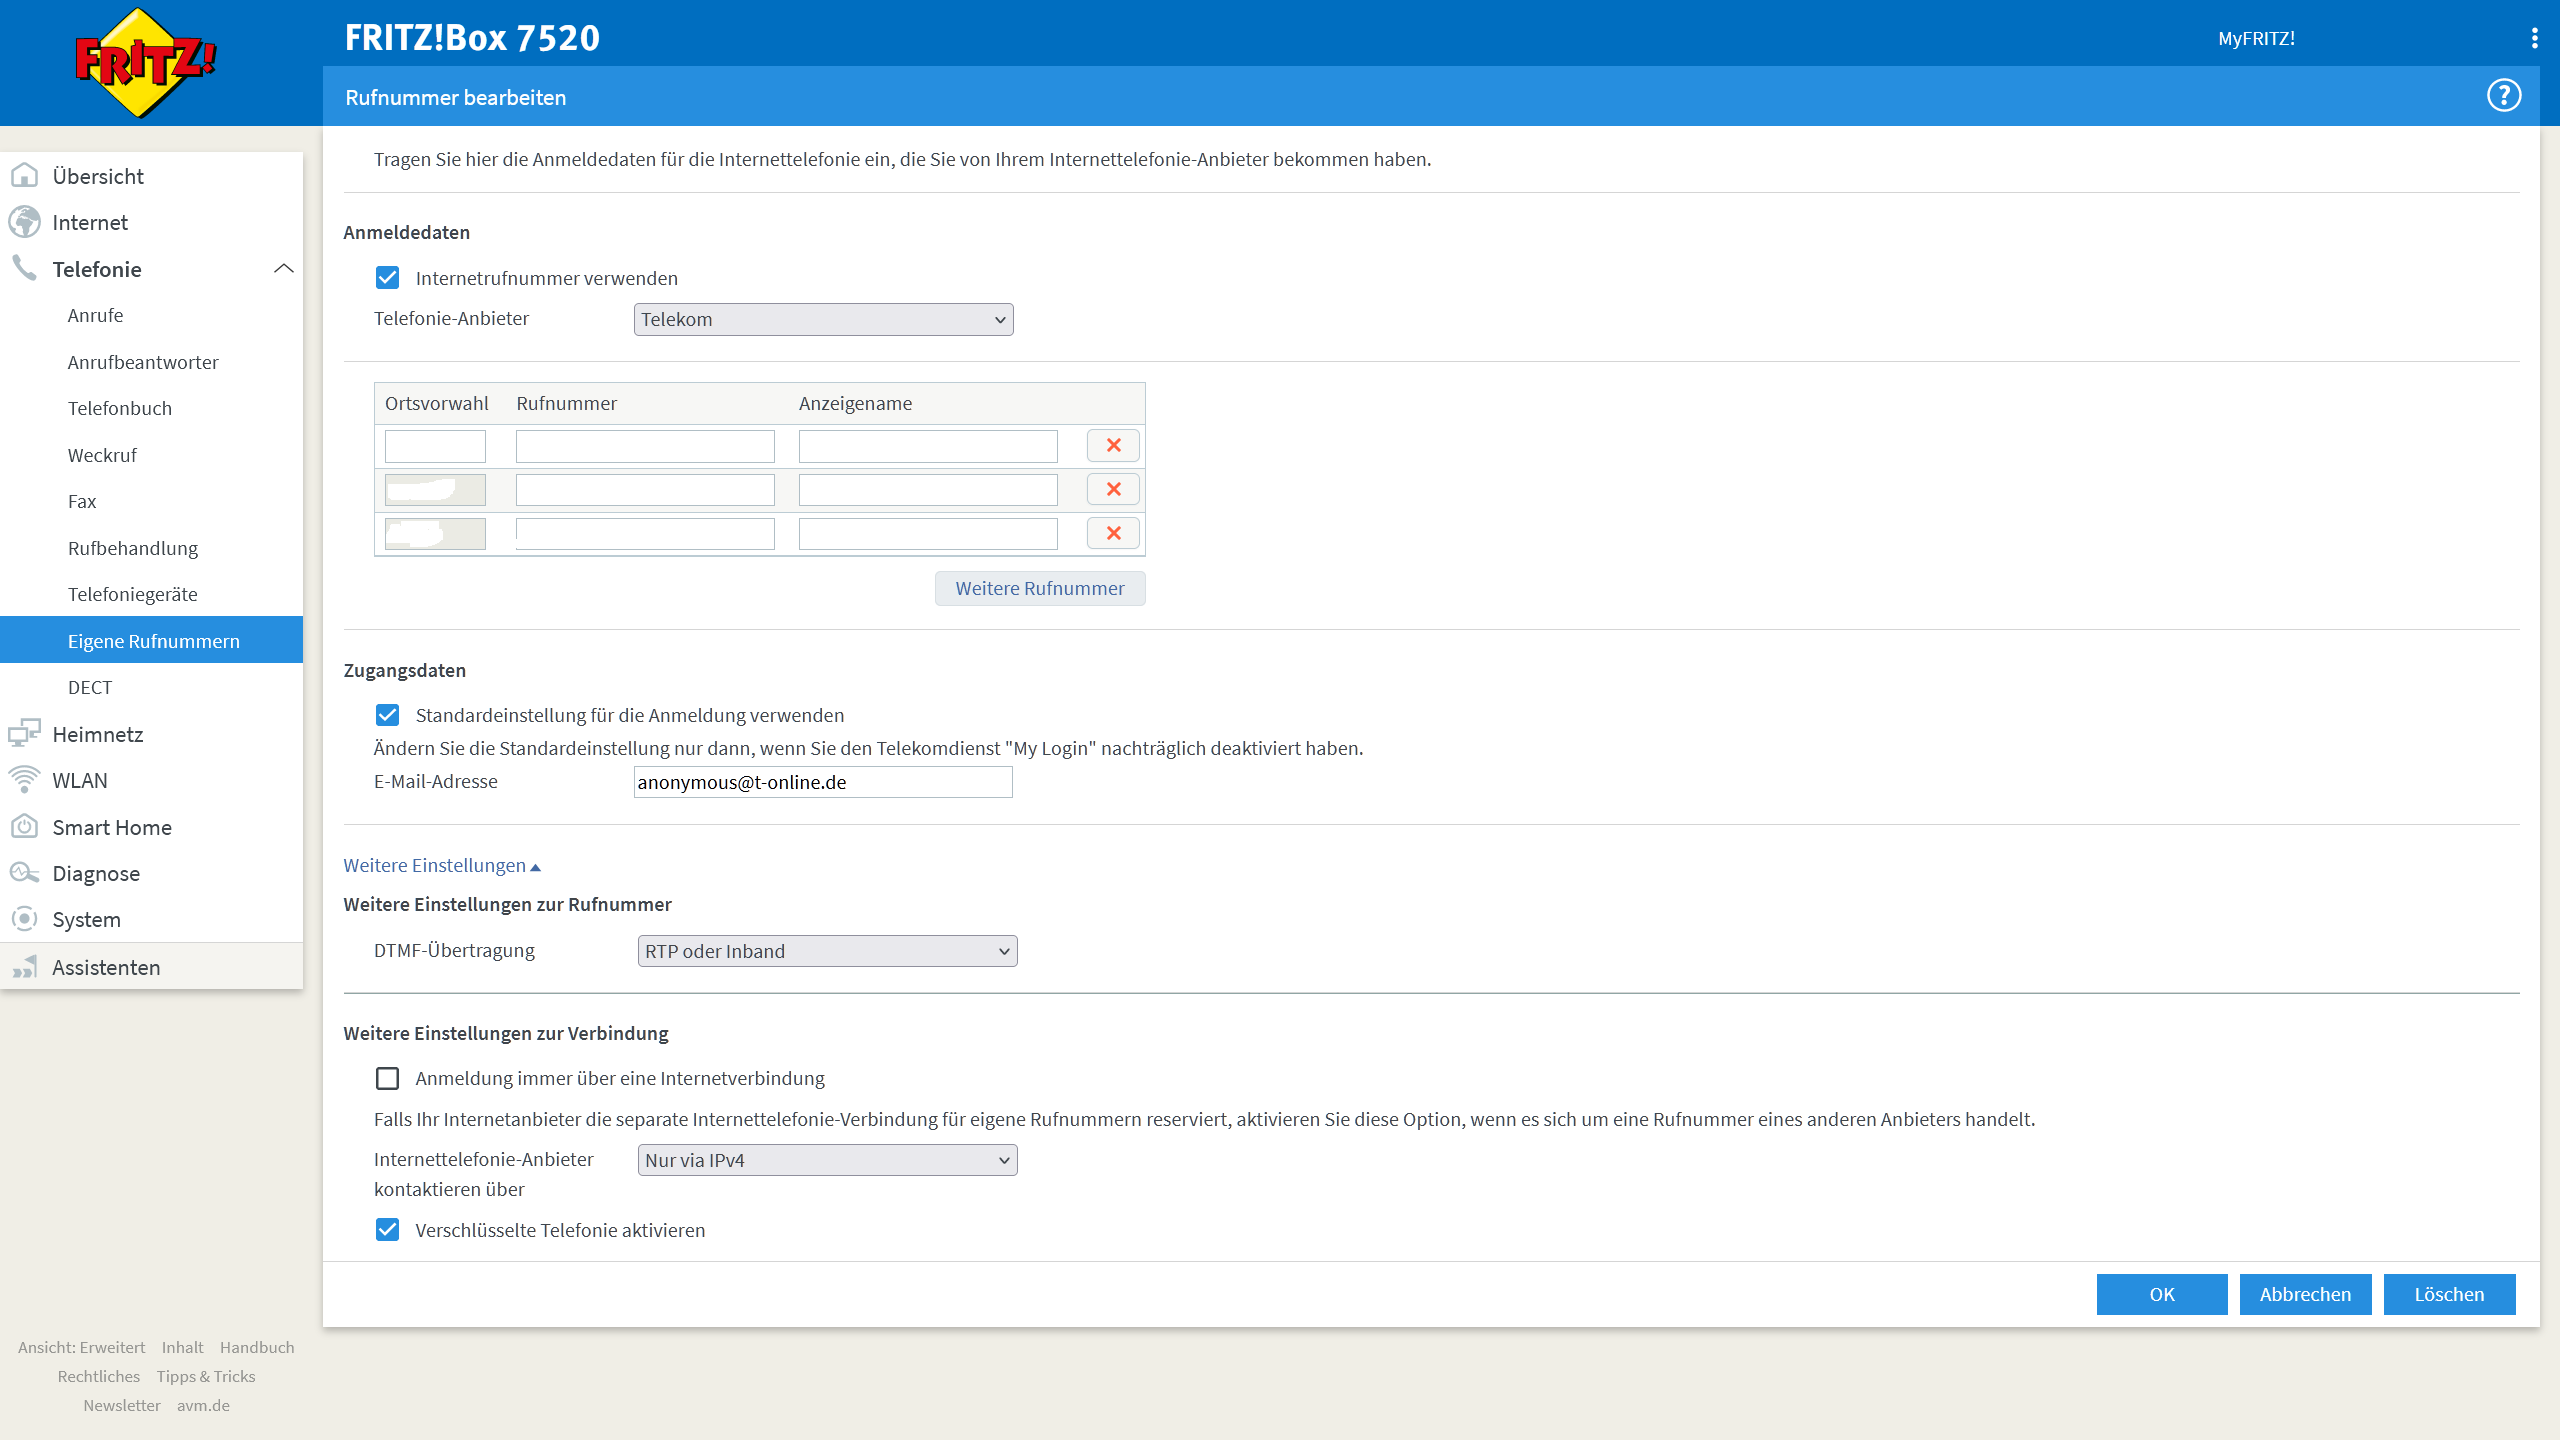Uncheck Internetrufnummer verwenden checkbox
Viewport: 2560px width, 1440px height.
point(387,278)
